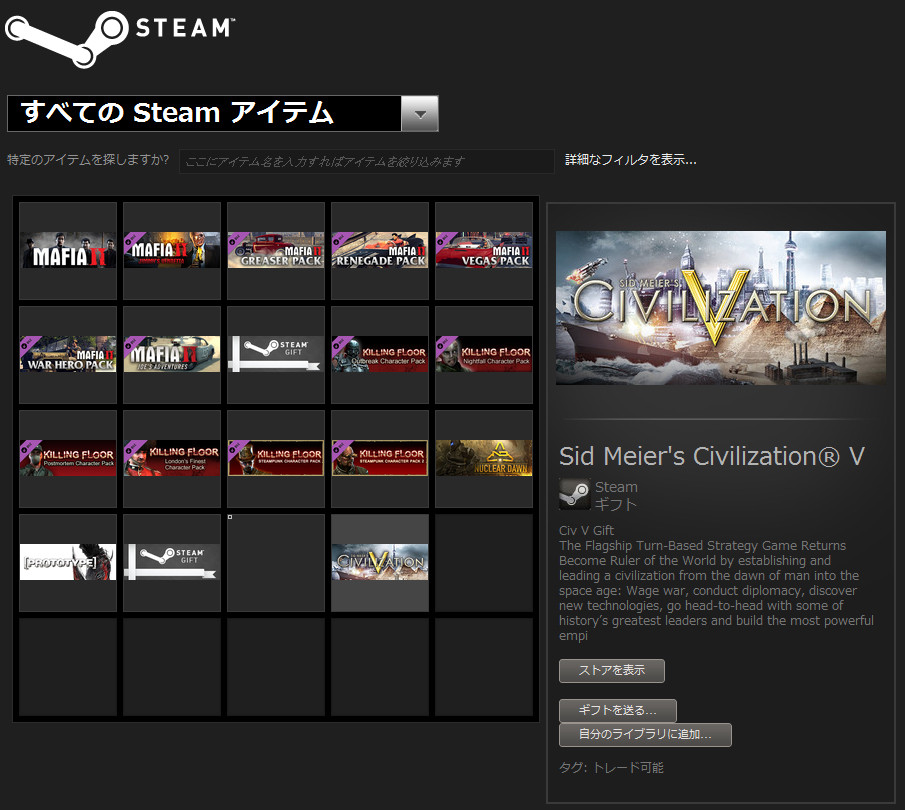The image size is (905, 810).
Task: Select the Nuclear Dawn item
Action: pyautogui.click(x=484, y=458)
